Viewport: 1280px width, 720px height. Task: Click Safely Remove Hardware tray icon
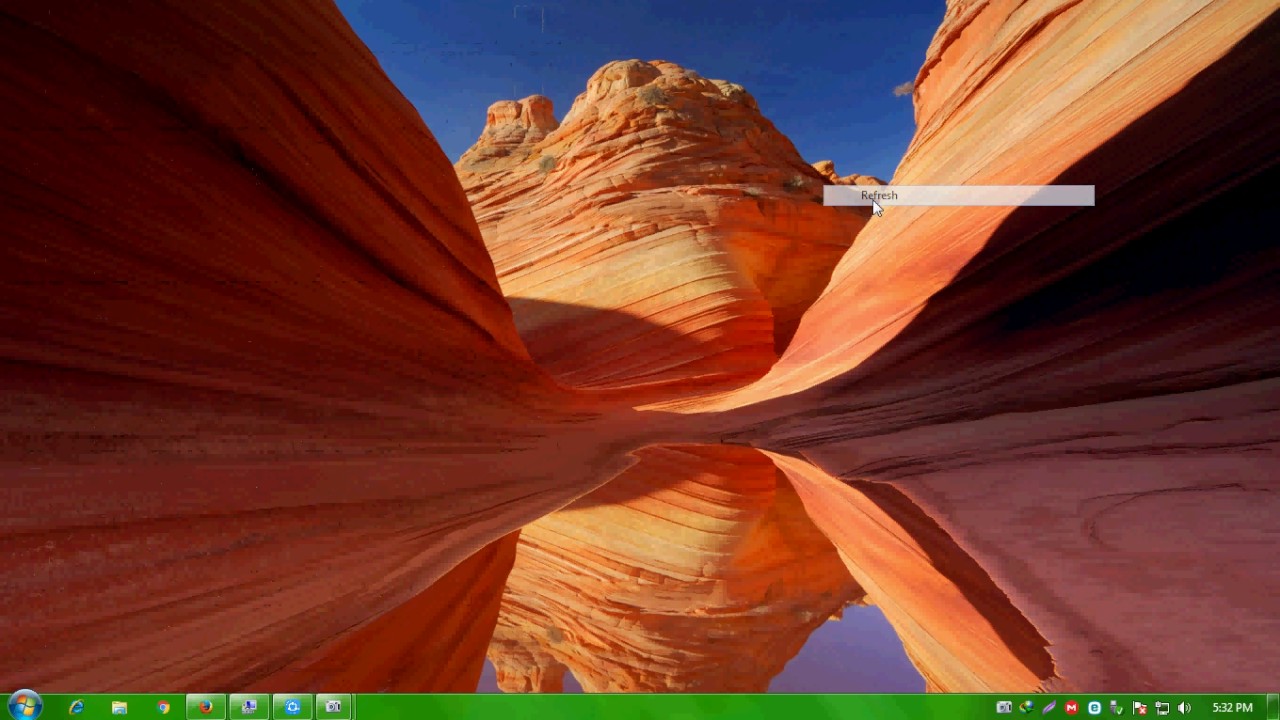tap(1116, 708)
